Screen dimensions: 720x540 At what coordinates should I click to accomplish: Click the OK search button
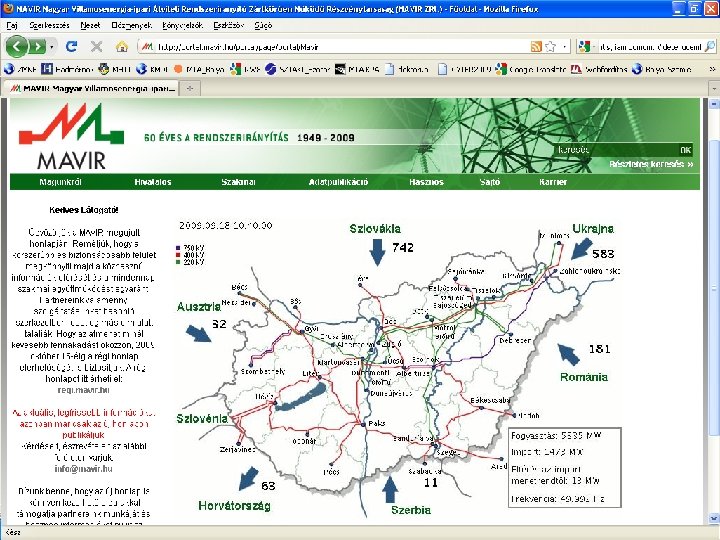click(685, 150)
